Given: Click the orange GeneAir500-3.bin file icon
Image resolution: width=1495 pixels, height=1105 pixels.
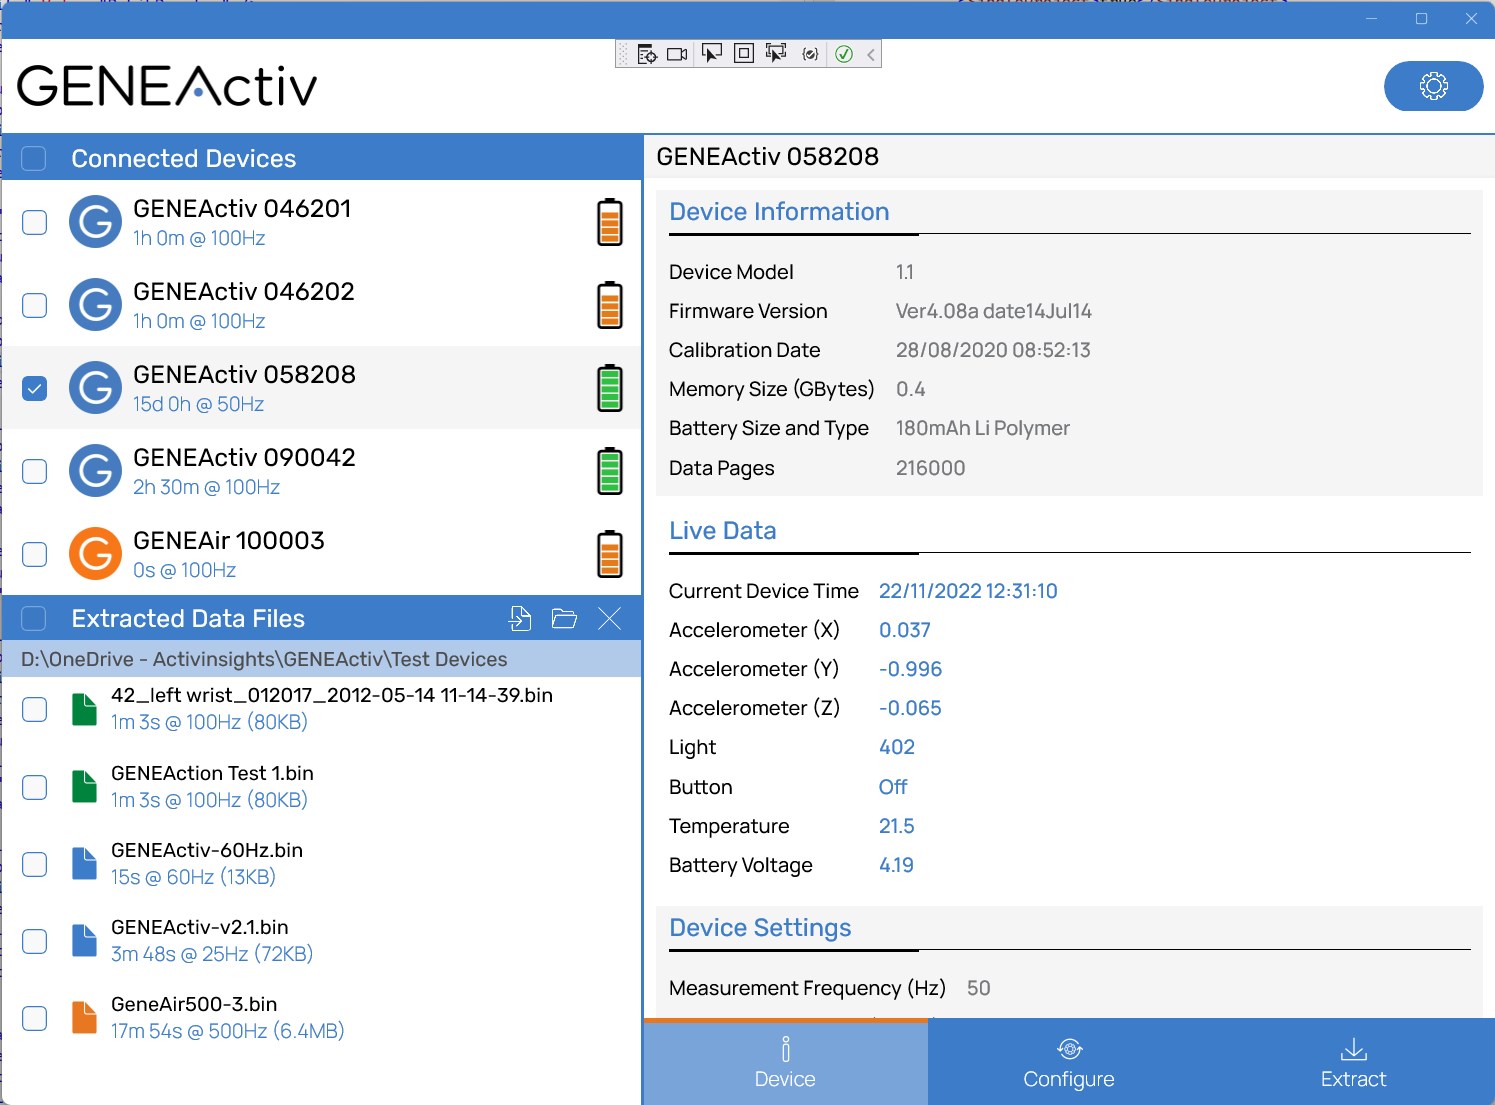Looking at the screenshot, I should [x=84, y=1016].
